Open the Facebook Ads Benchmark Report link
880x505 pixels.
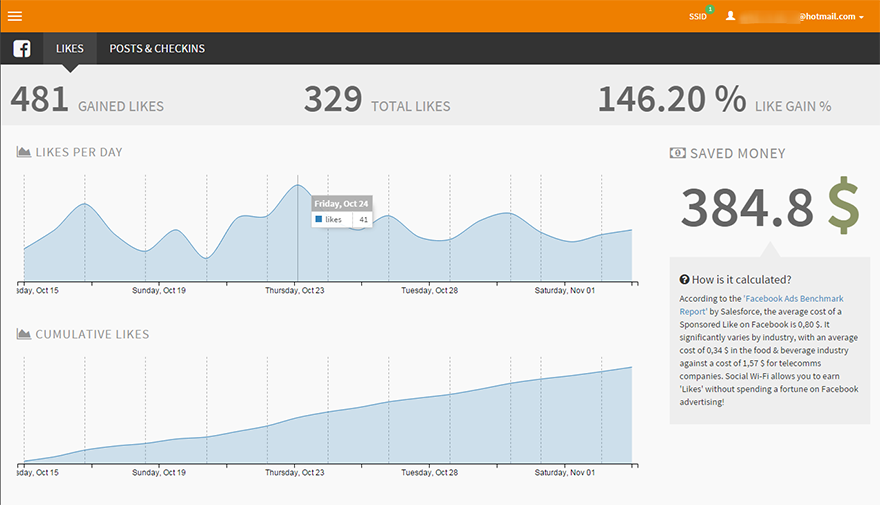[762, 305]
